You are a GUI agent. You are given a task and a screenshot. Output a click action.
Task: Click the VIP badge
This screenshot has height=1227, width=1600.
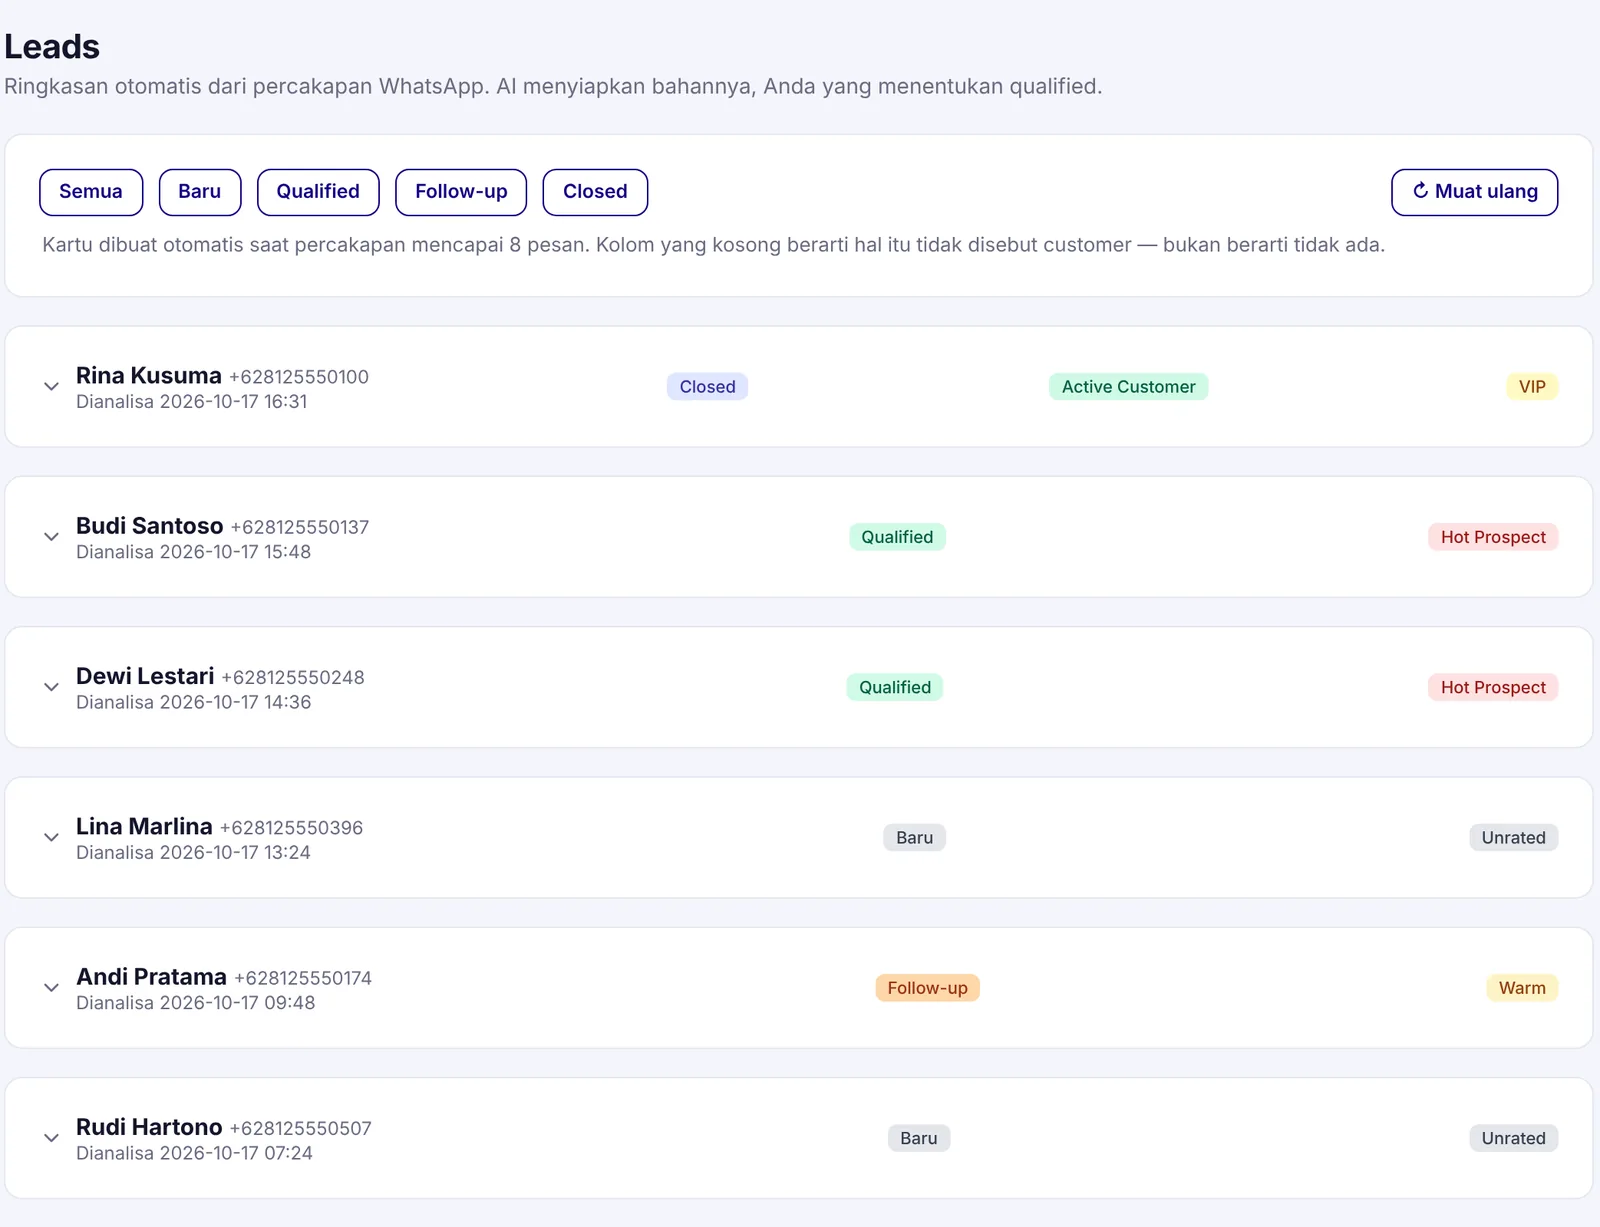(x=1532, y=387)
